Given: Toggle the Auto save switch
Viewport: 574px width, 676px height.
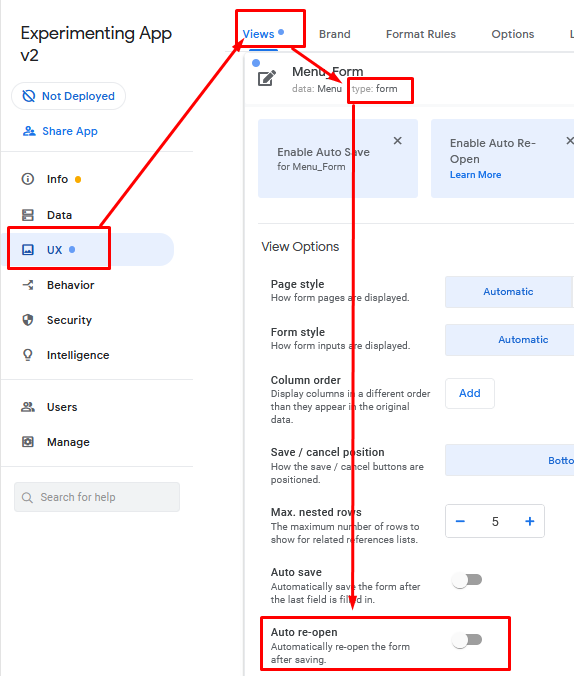Looking at the screenshot, I should [467, 580].
